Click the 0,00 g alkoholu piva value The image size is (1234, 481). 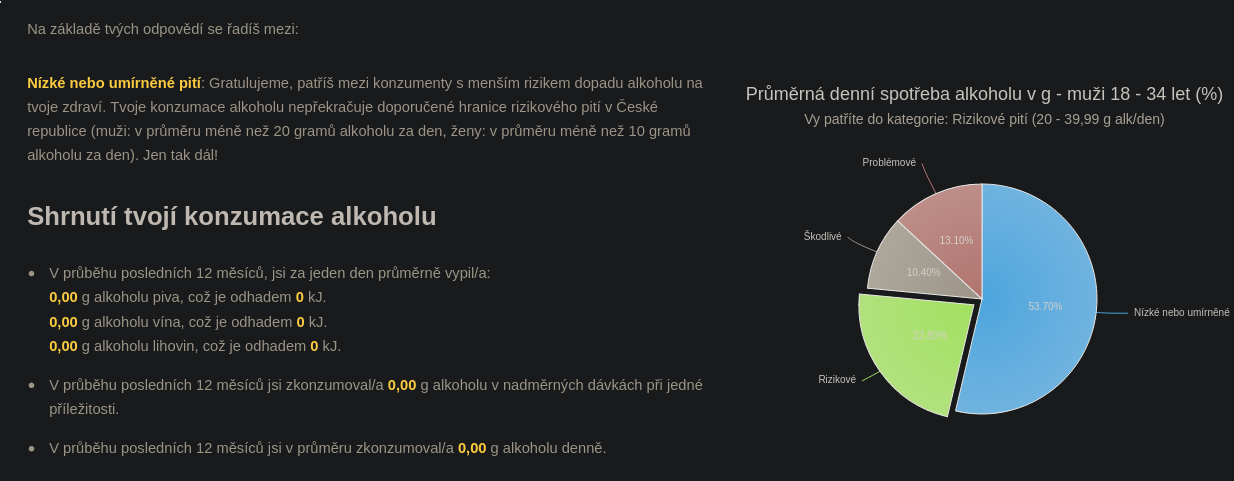coord(63,297)
